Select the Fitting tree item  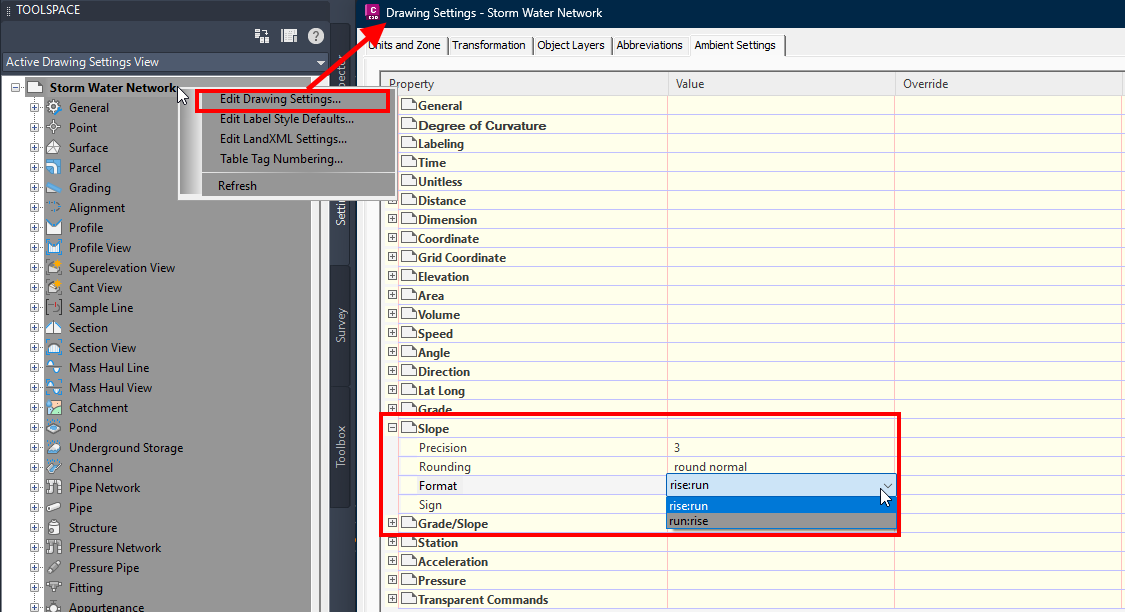86,588
